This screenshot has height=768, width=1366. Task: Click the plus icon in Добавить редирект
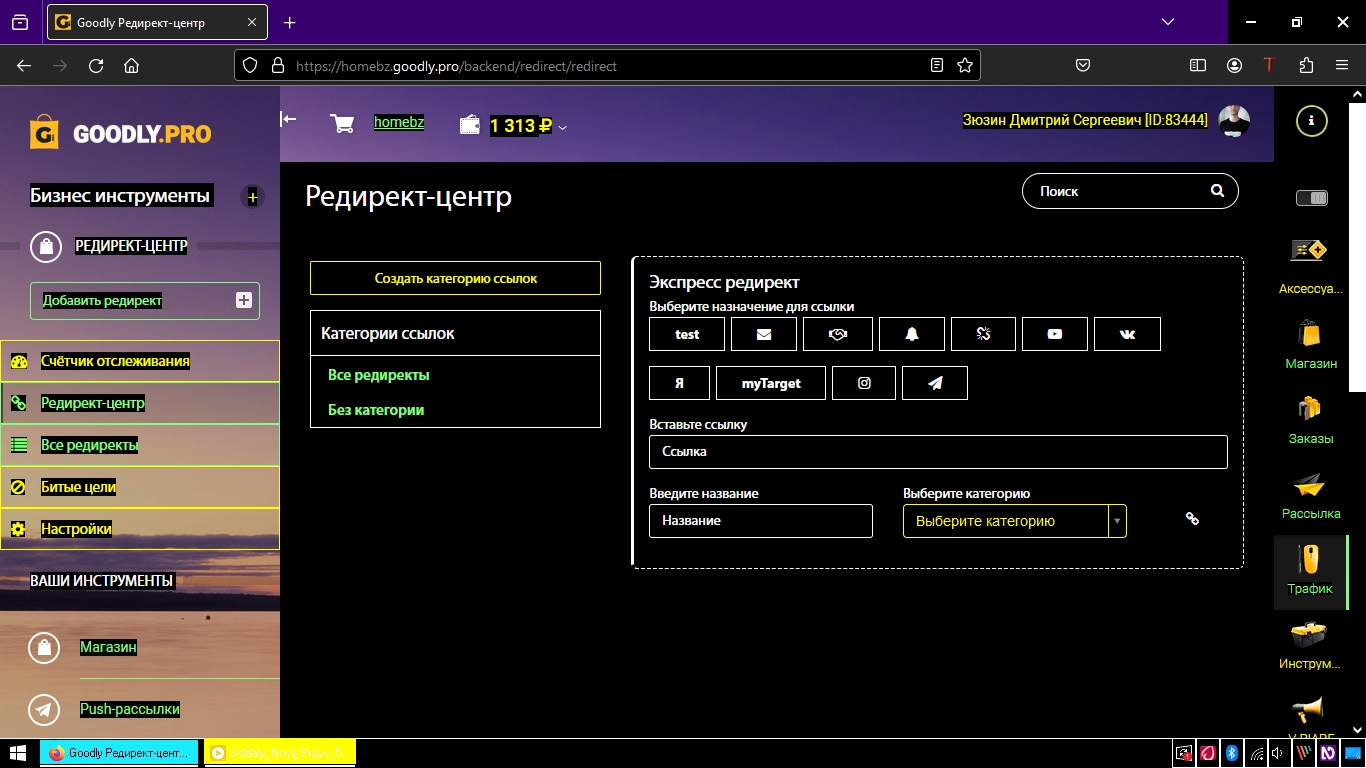243,300
